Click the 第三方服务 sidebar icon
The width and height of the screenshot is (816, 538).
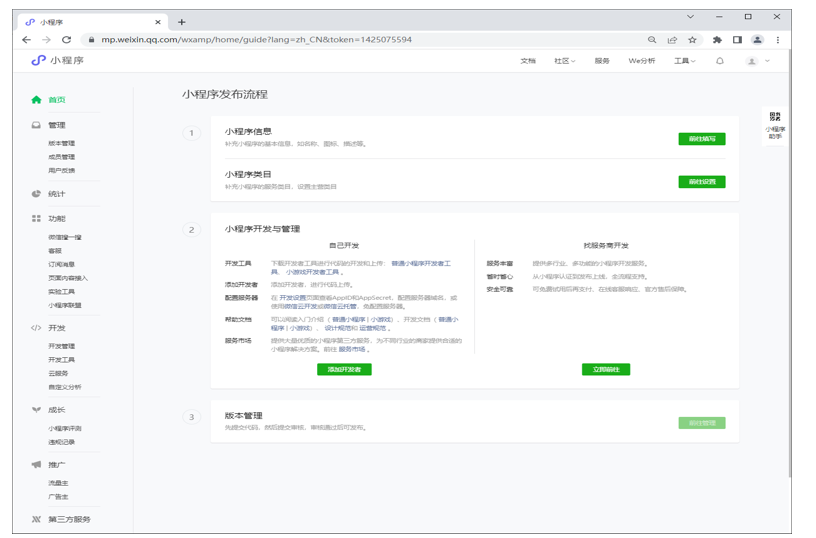[36, 519]
